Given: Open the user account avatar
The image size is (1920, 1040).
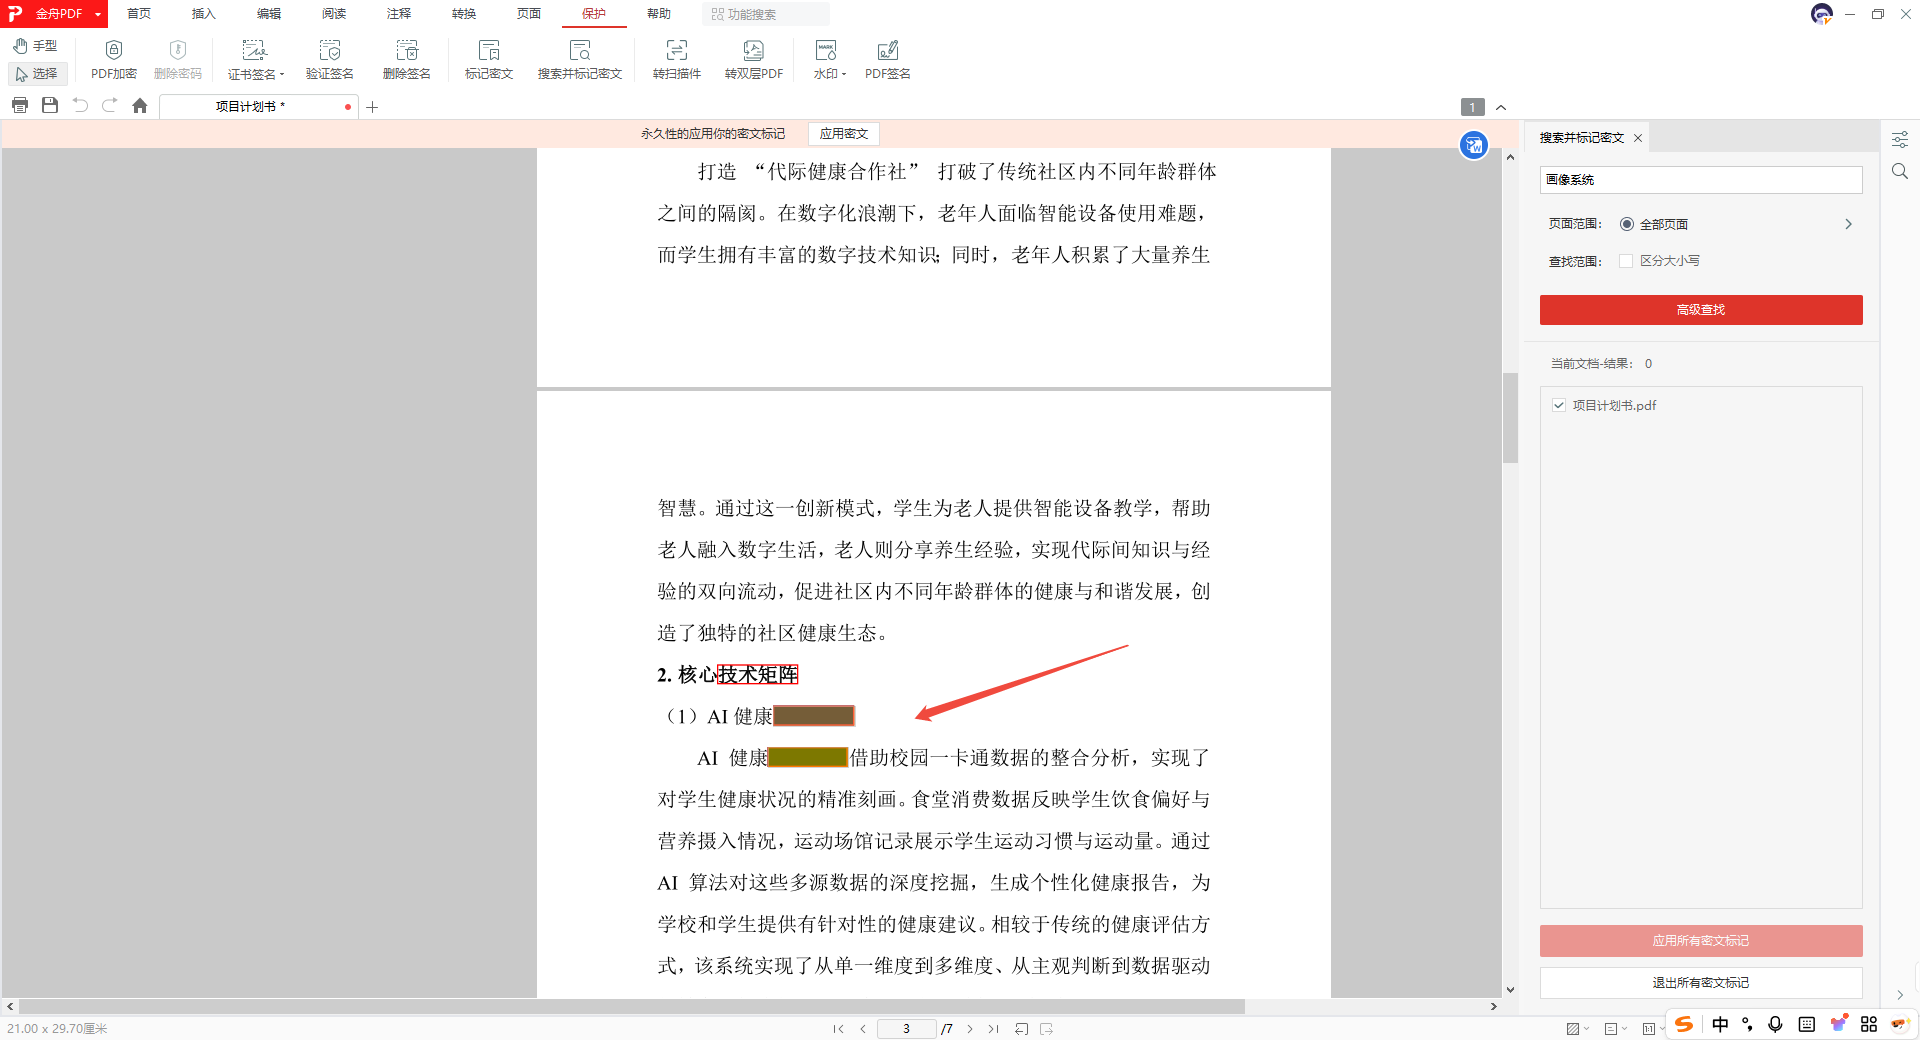Looking at the screenshot, I should 1822,14.
